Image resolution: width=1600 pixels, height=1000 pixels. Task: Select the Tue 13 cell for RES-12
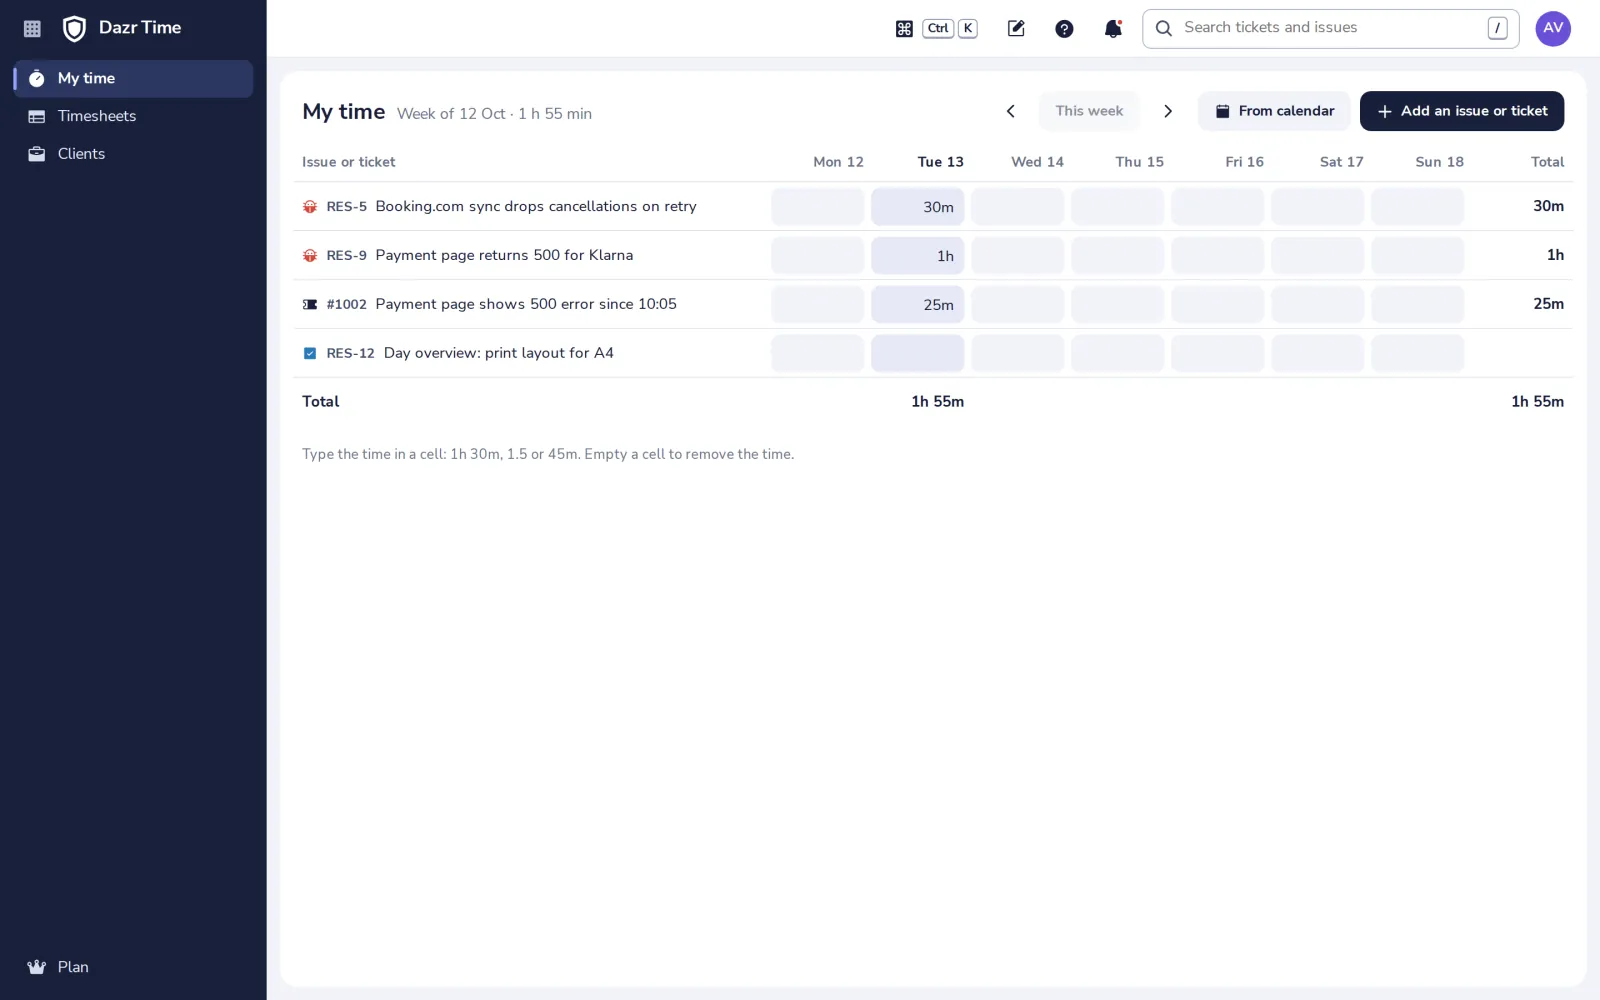coord(917,353)
